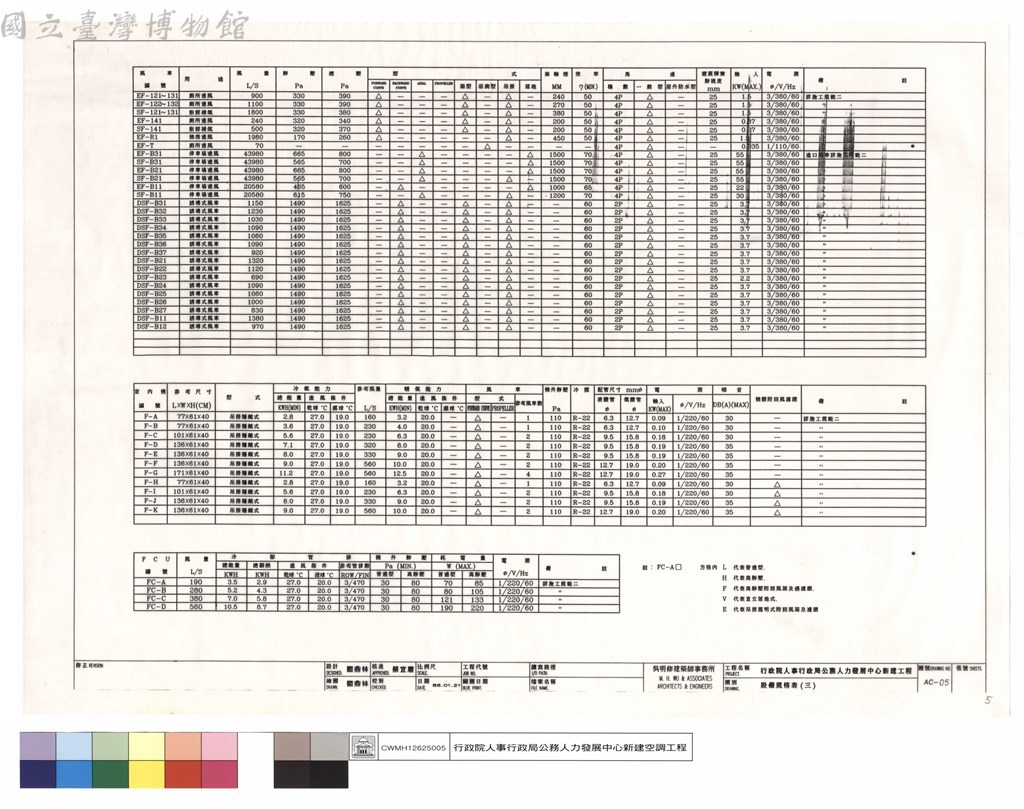Select fan coil label FC-B
This screenshot has width=1024, height=809.
tap(156, 590)
